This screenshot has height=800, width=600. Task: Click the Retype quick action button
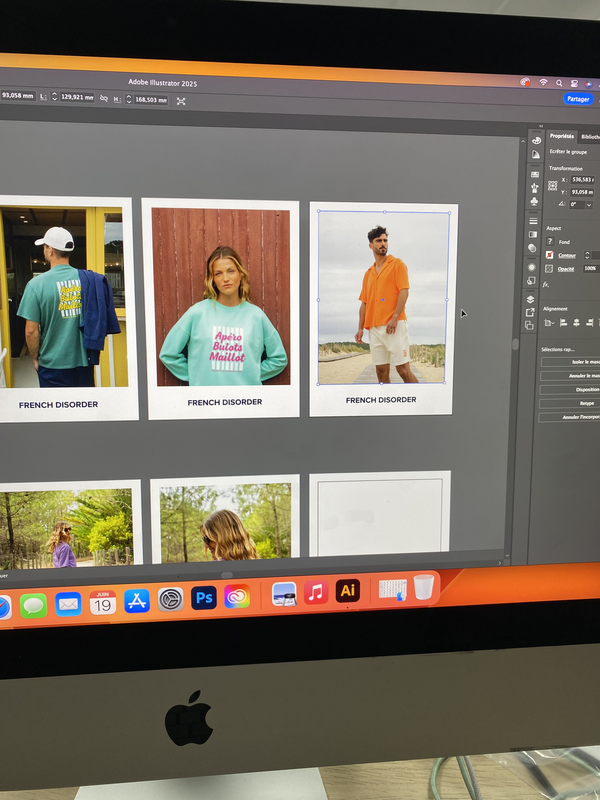click(x=580, y=403)
